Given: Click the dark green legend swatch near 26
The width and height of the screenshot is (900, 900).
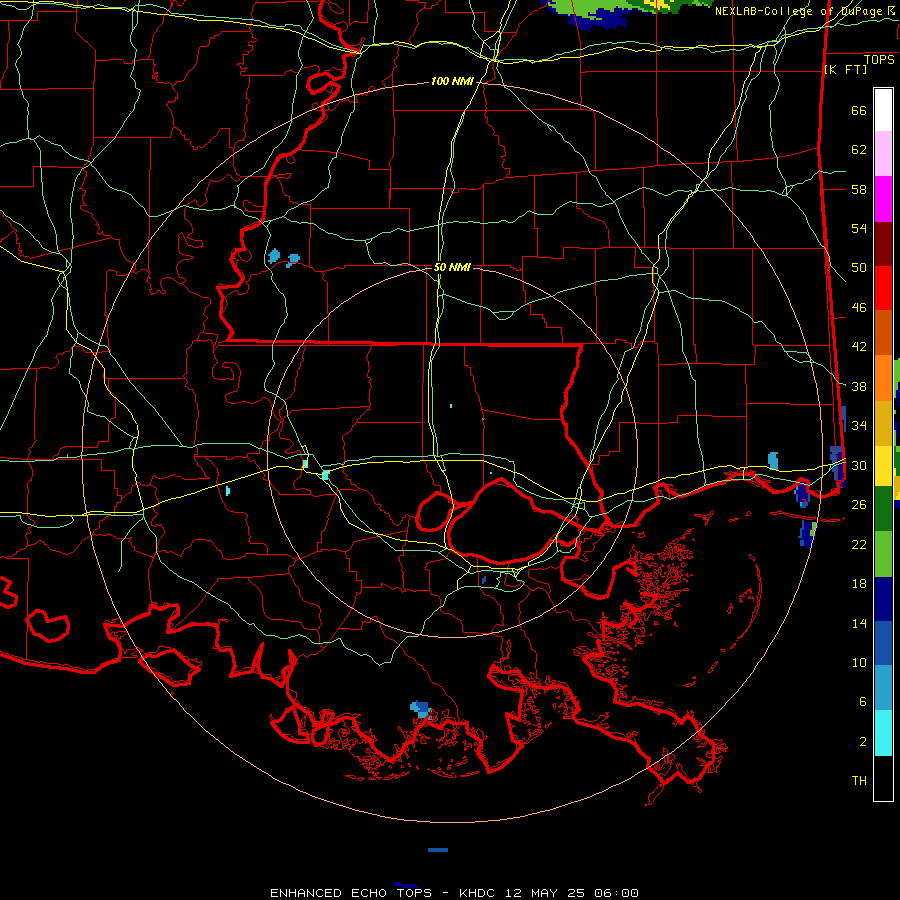Looking at the screenshot, I should [883, 509].
